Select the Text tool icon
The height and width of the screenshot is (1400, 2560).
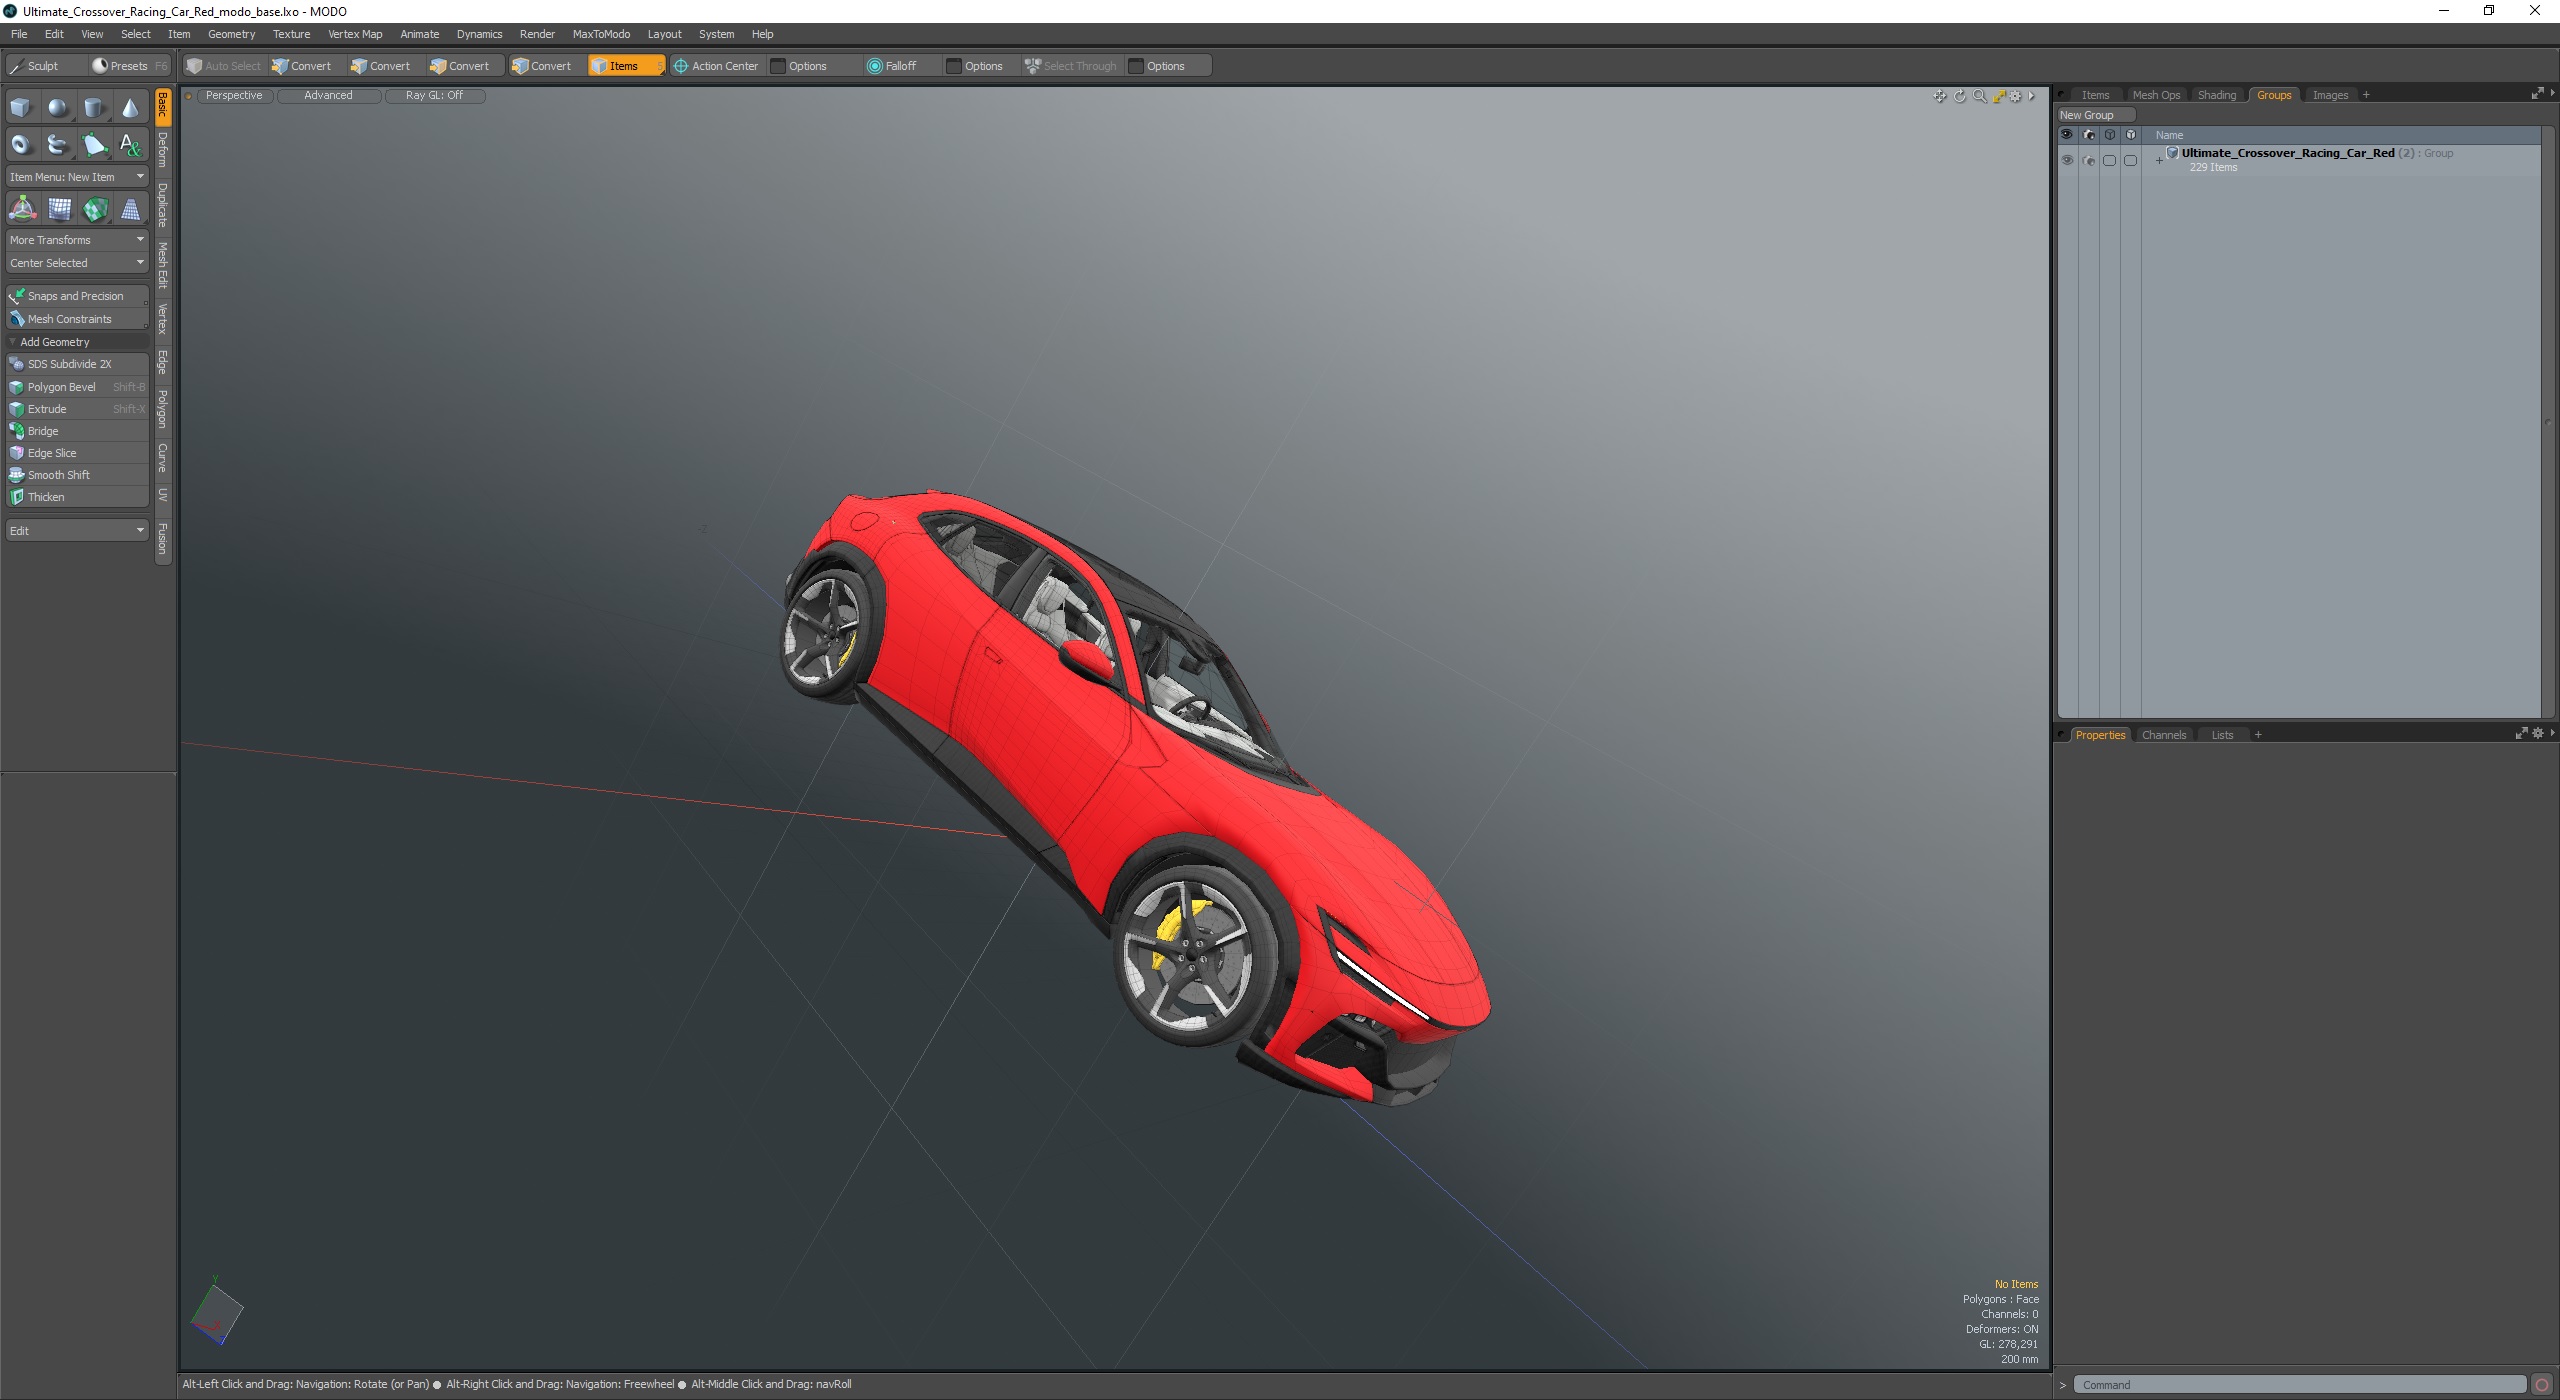pos(130,144)
